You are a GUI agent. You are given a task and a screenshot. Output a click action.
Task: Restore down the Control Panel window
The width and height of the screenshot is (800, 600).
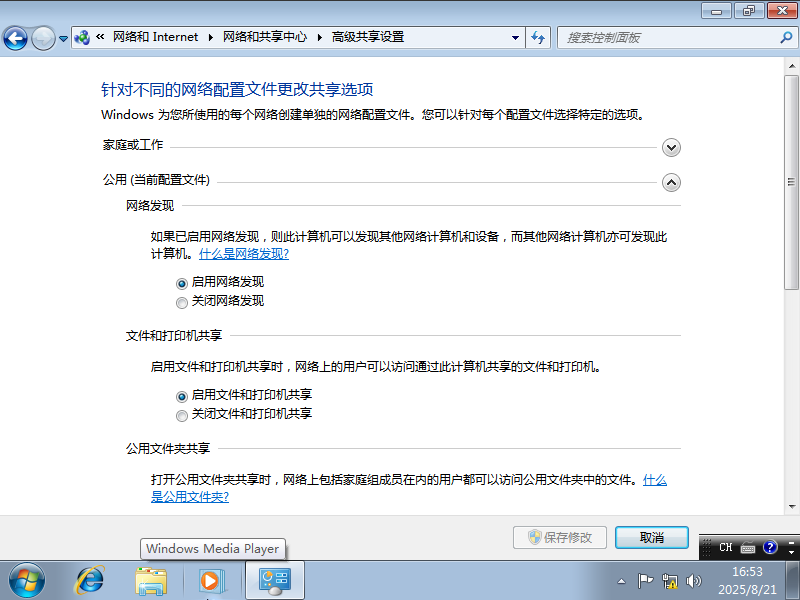pyautogui.click(x=749, y=11)
